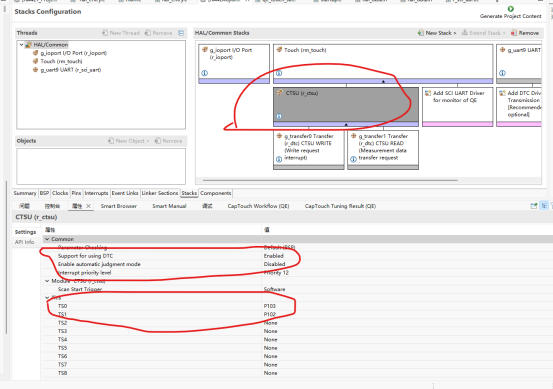
Task: Click Scan Start Trigger value Software
Action: point(274,289)
